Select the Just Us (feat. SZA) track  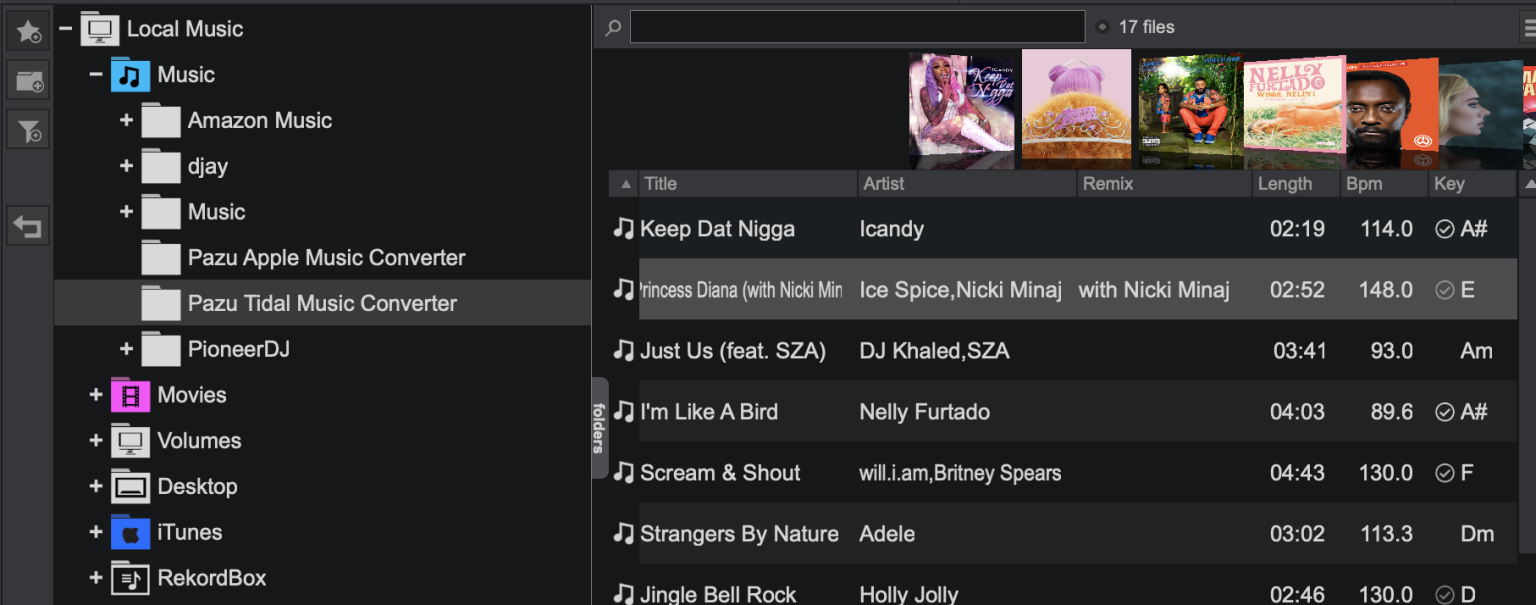732,351
